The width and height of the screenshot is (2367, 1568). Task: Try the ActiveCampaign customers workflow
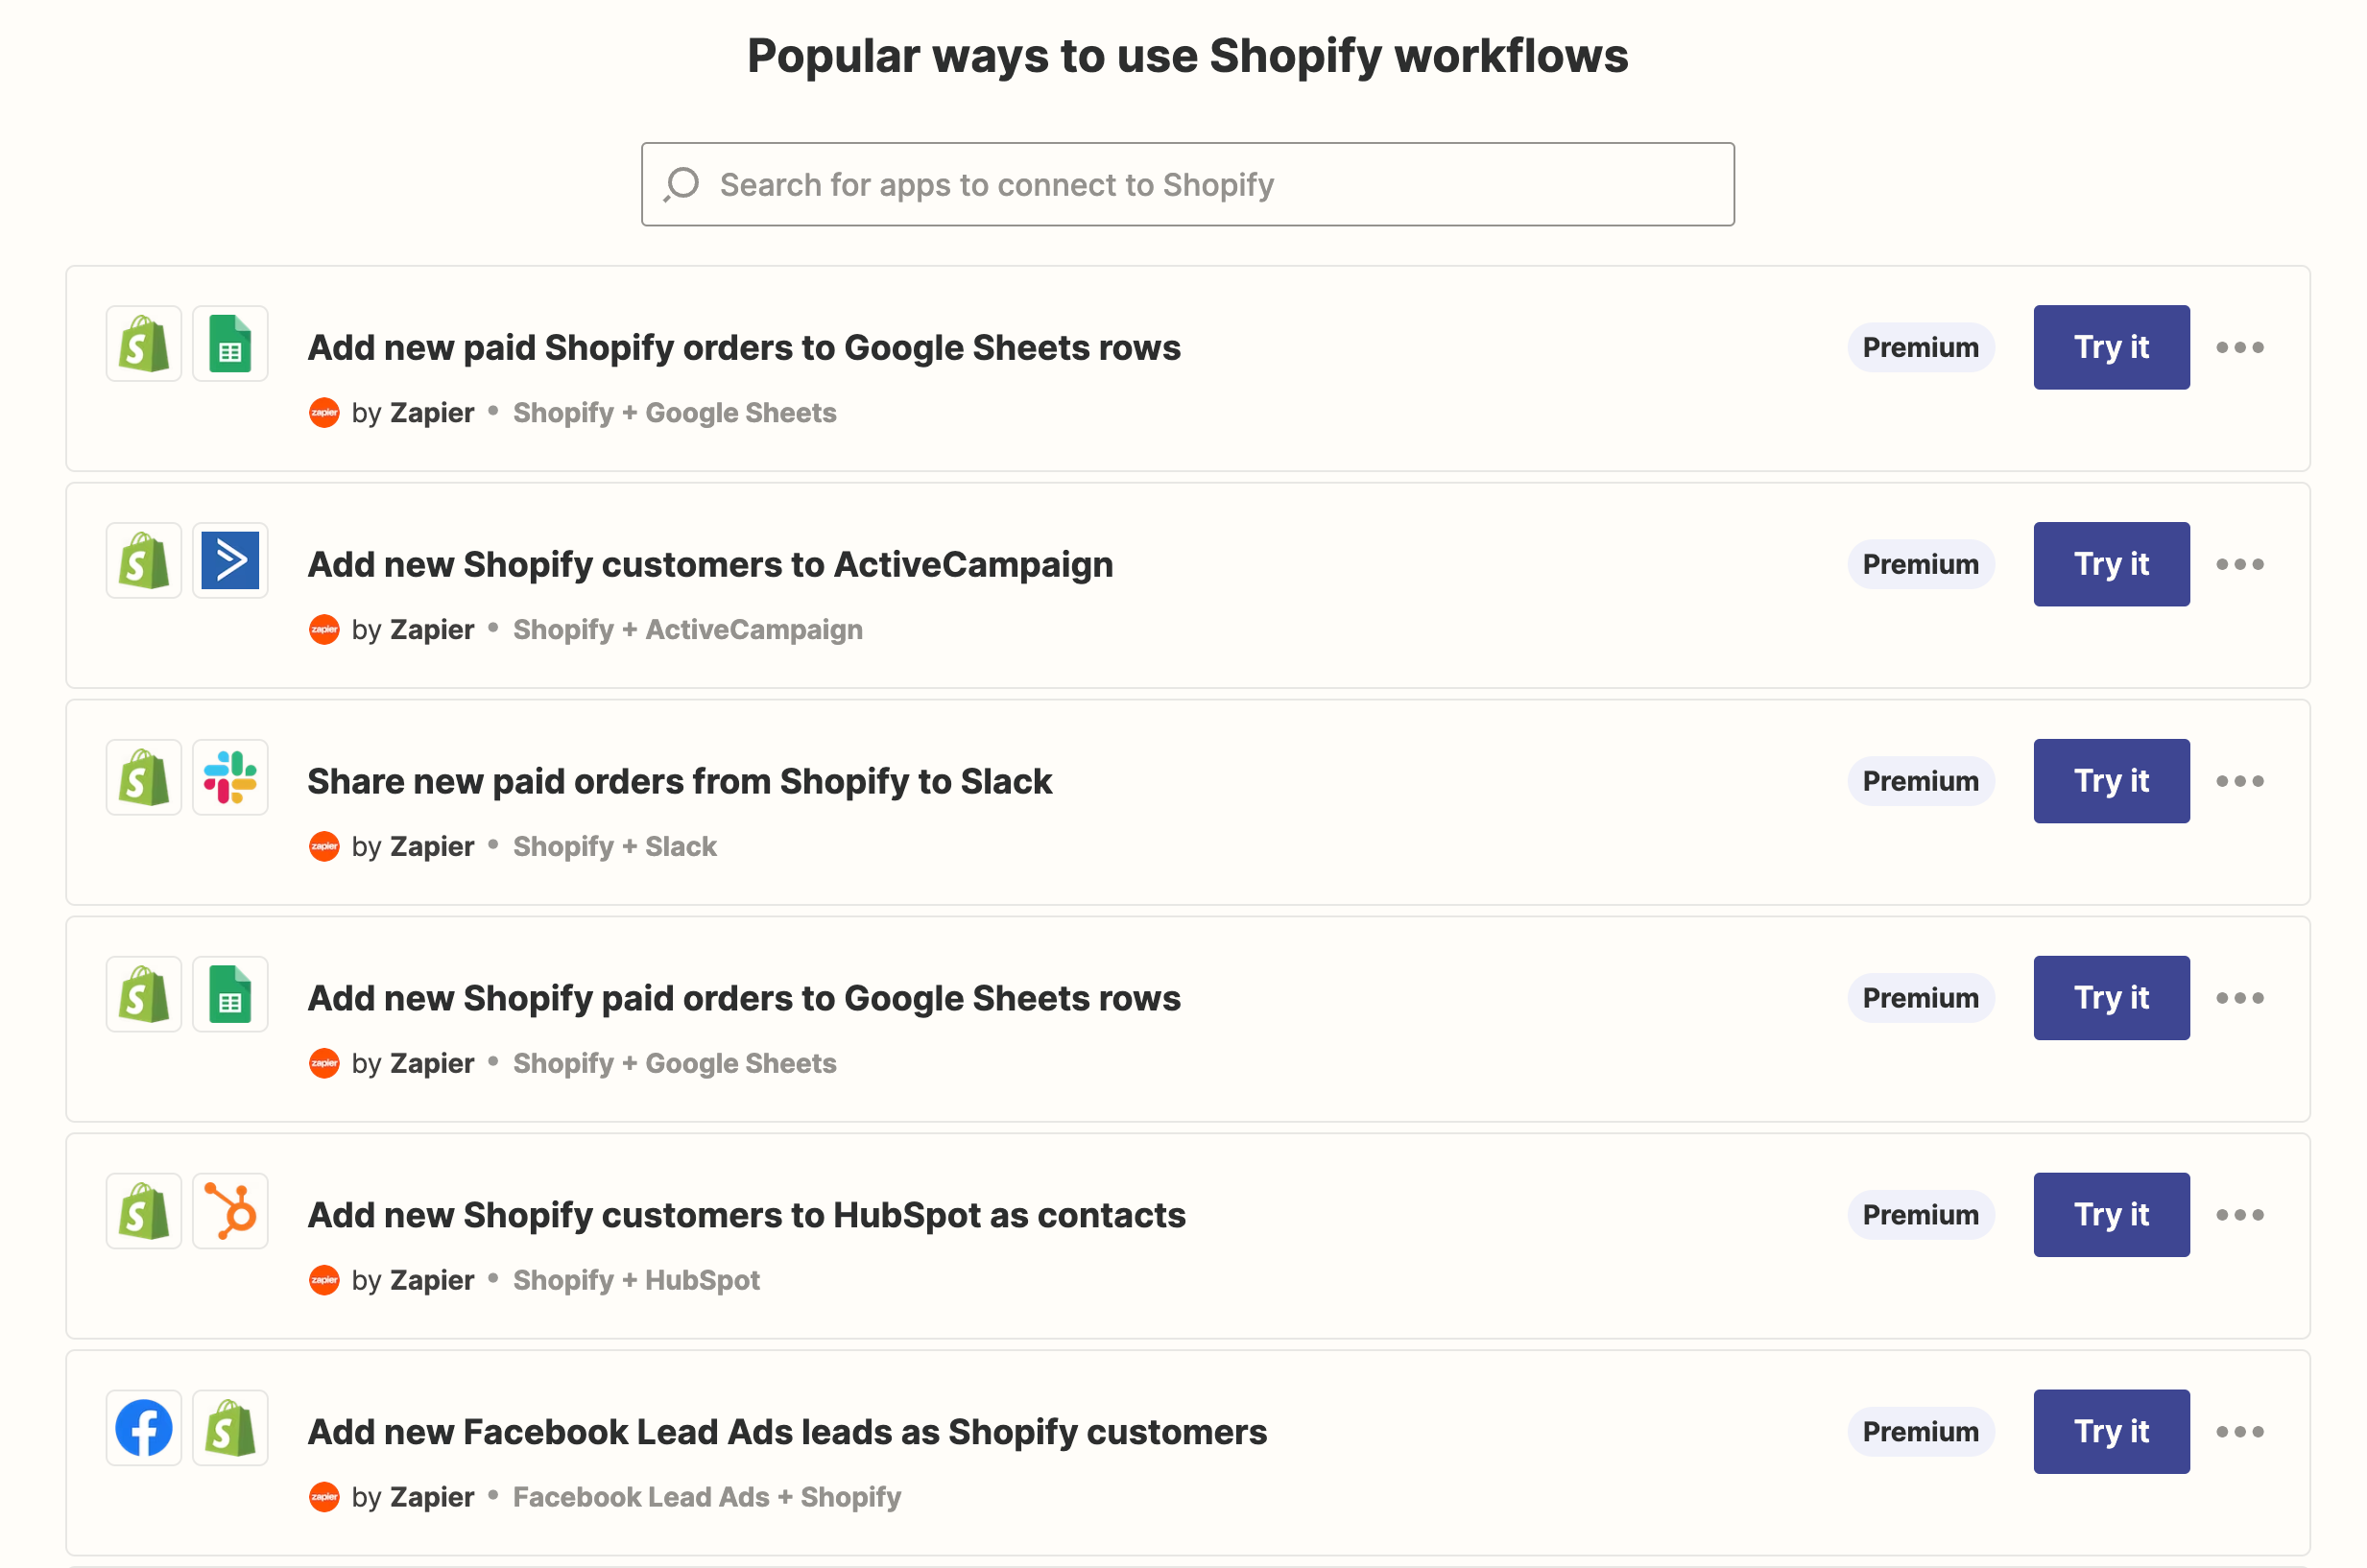(2111, 564)
